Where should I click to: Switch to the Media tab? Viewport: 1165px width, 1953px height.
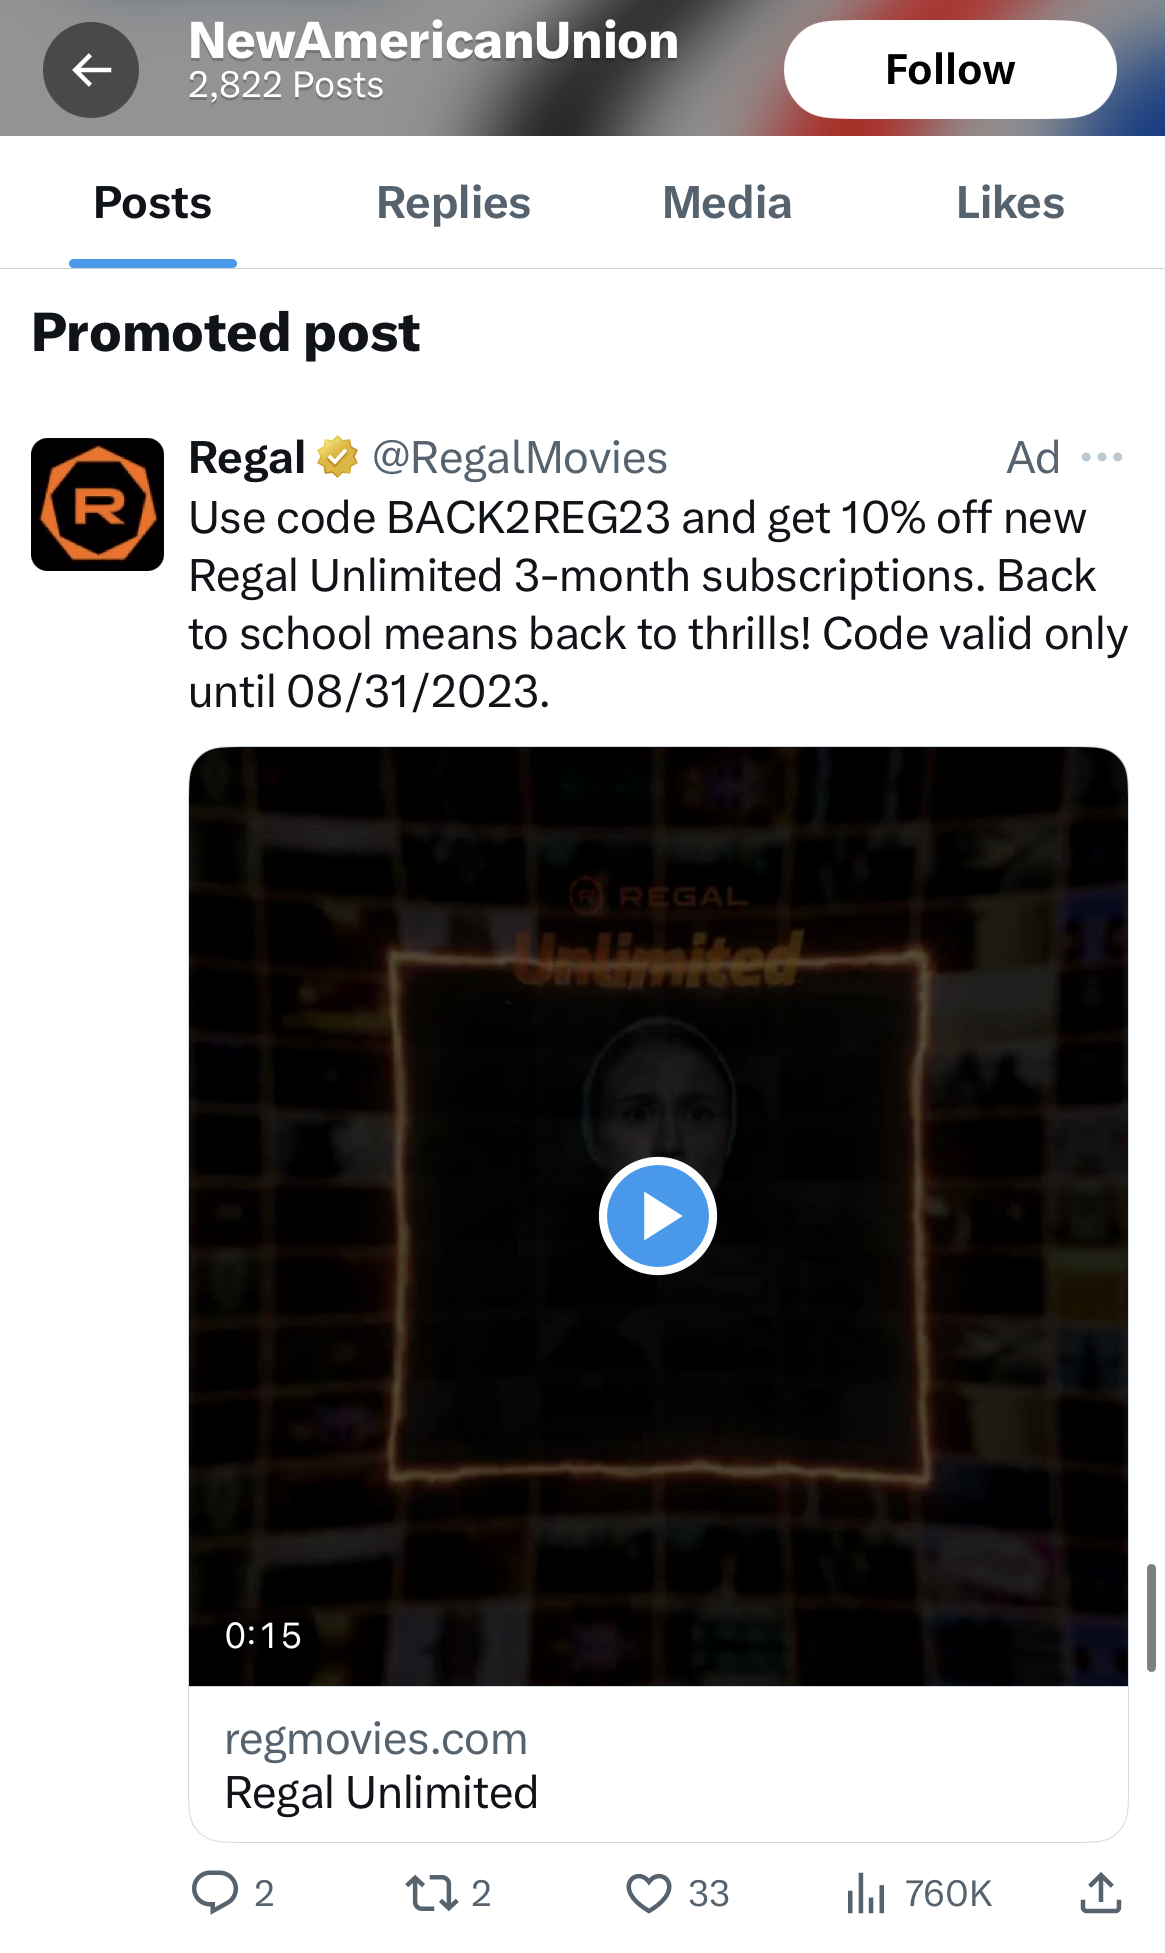click(727, 203)
